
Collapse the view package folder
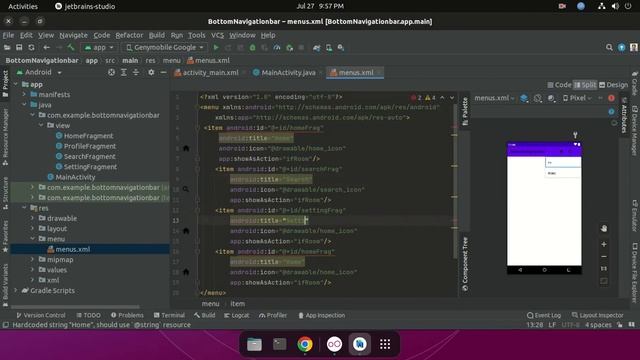tap(41, 125)
